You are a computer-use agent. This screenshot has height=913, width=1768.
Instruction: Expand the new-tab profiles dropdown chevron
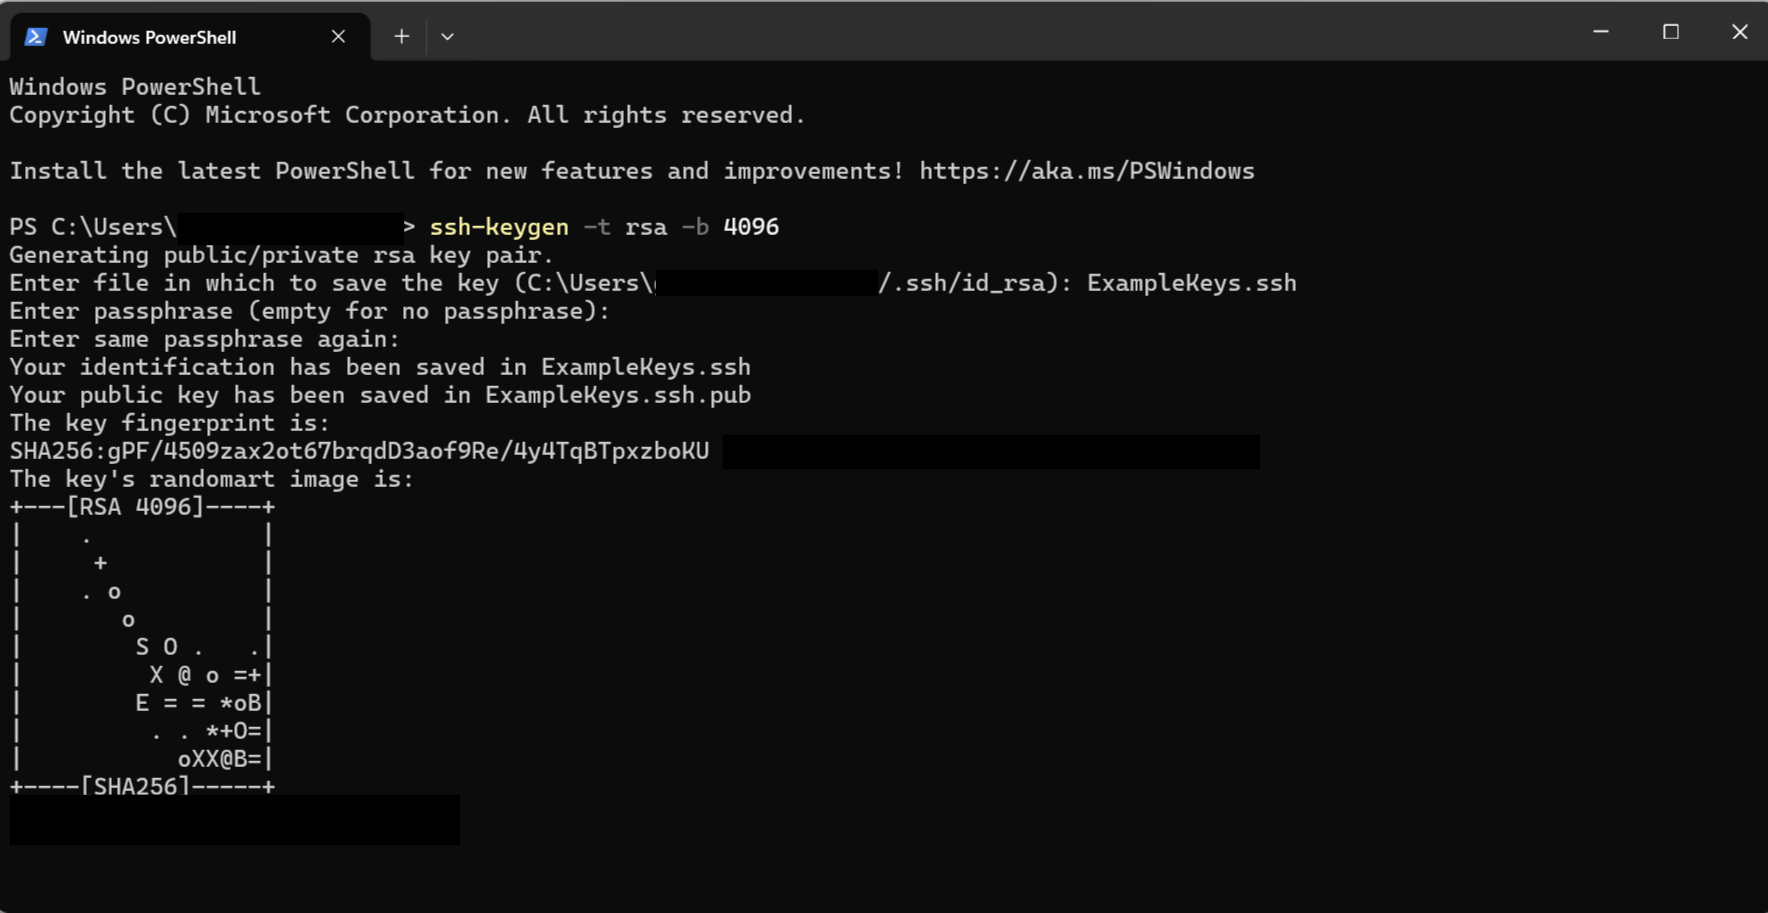click(447, 37)
